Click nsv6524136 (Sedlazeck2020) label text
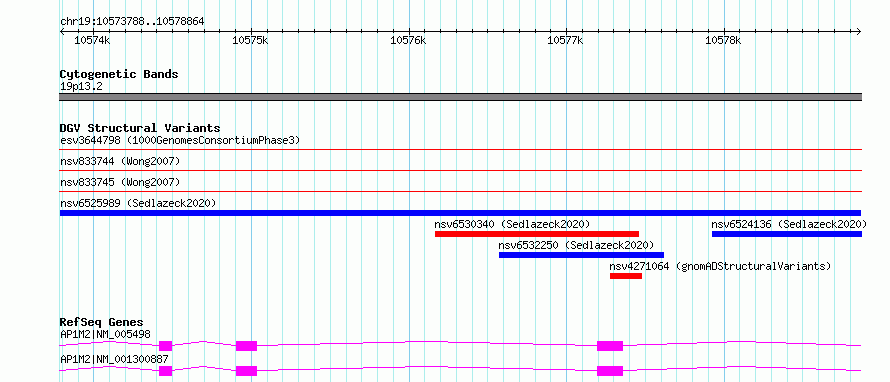 [790, 224]
